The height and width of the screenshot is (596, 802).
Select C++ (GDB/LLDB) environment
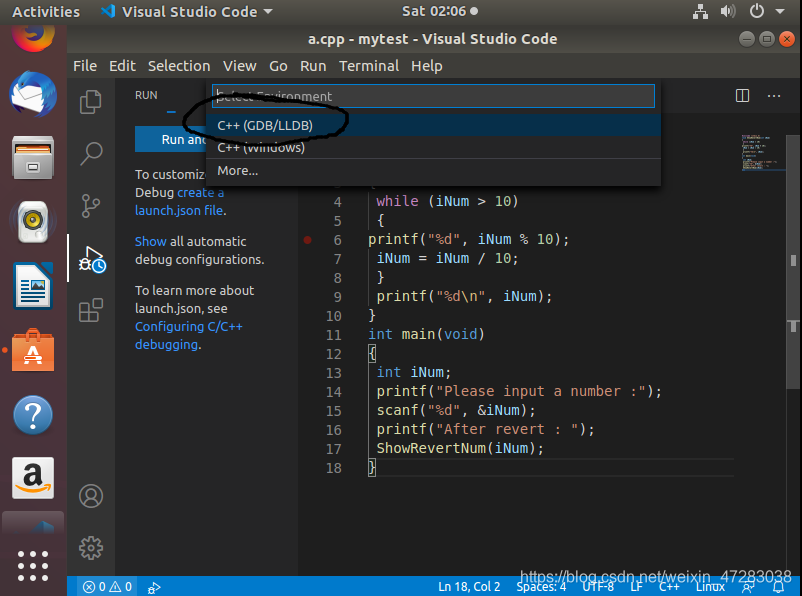click(433, 125)
